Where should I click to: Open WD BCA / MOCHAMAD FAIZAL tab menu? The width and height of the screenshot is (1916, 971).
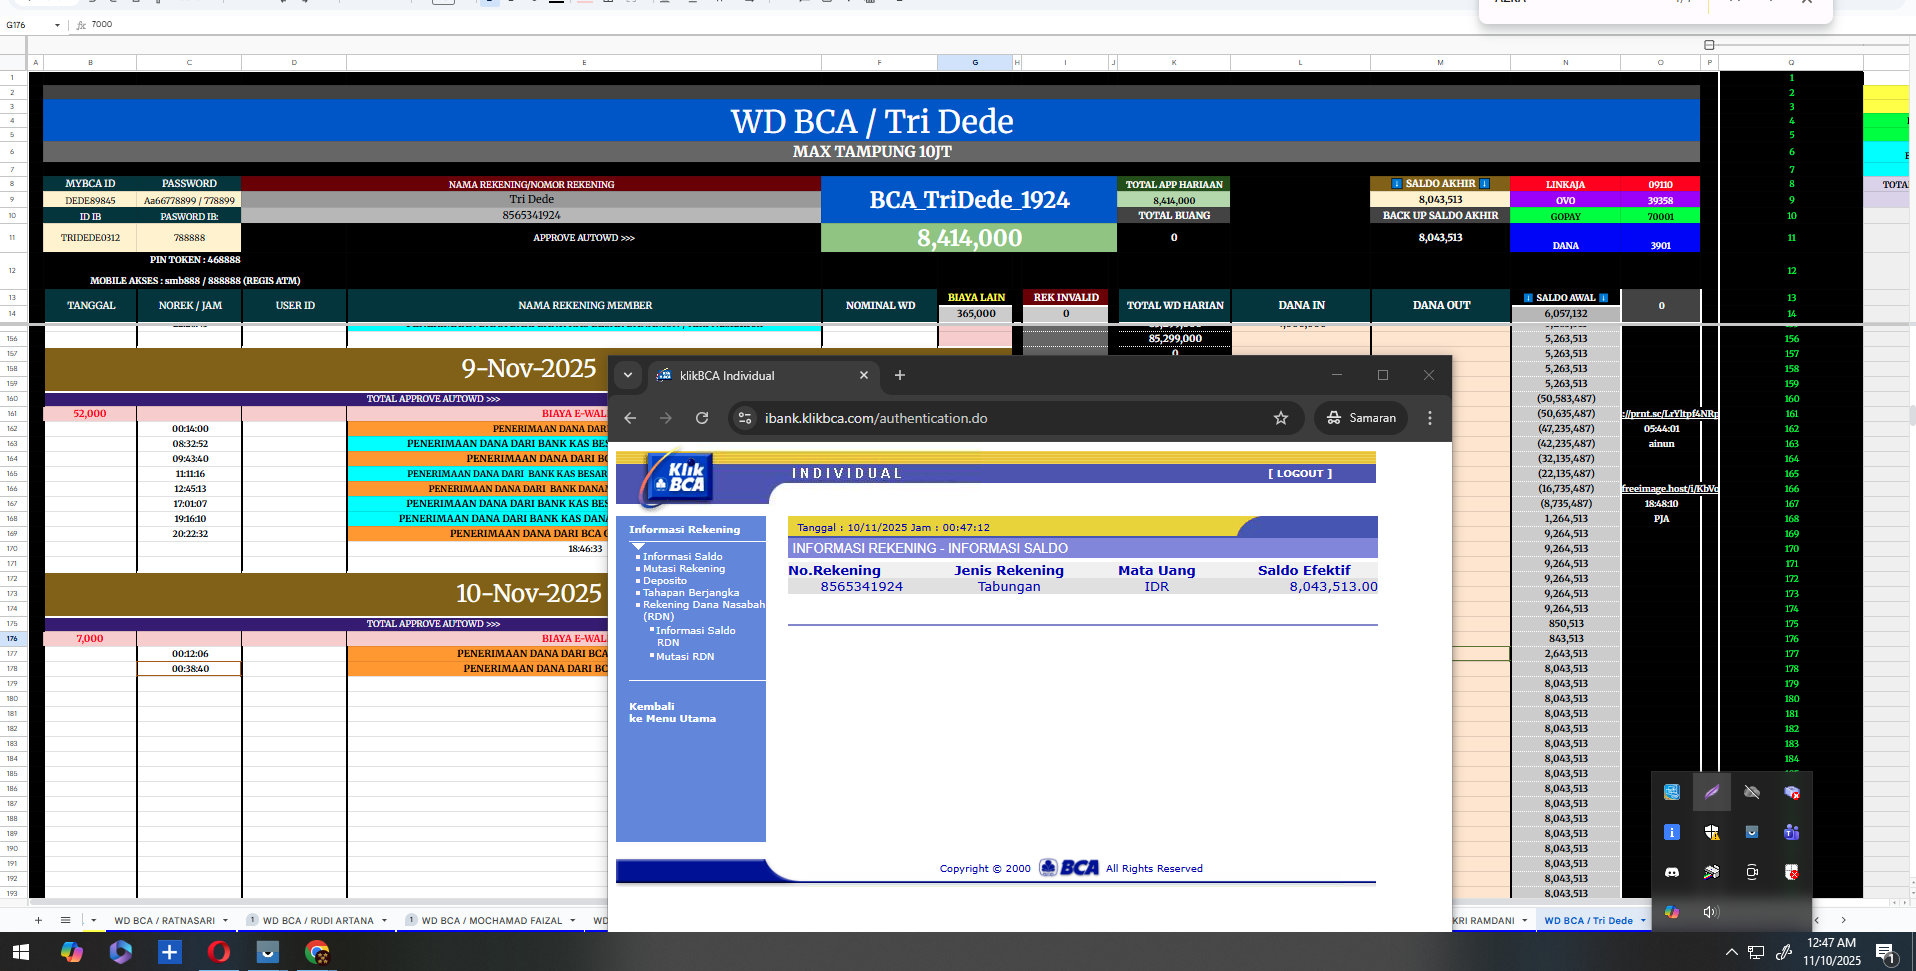coord(573,921)
